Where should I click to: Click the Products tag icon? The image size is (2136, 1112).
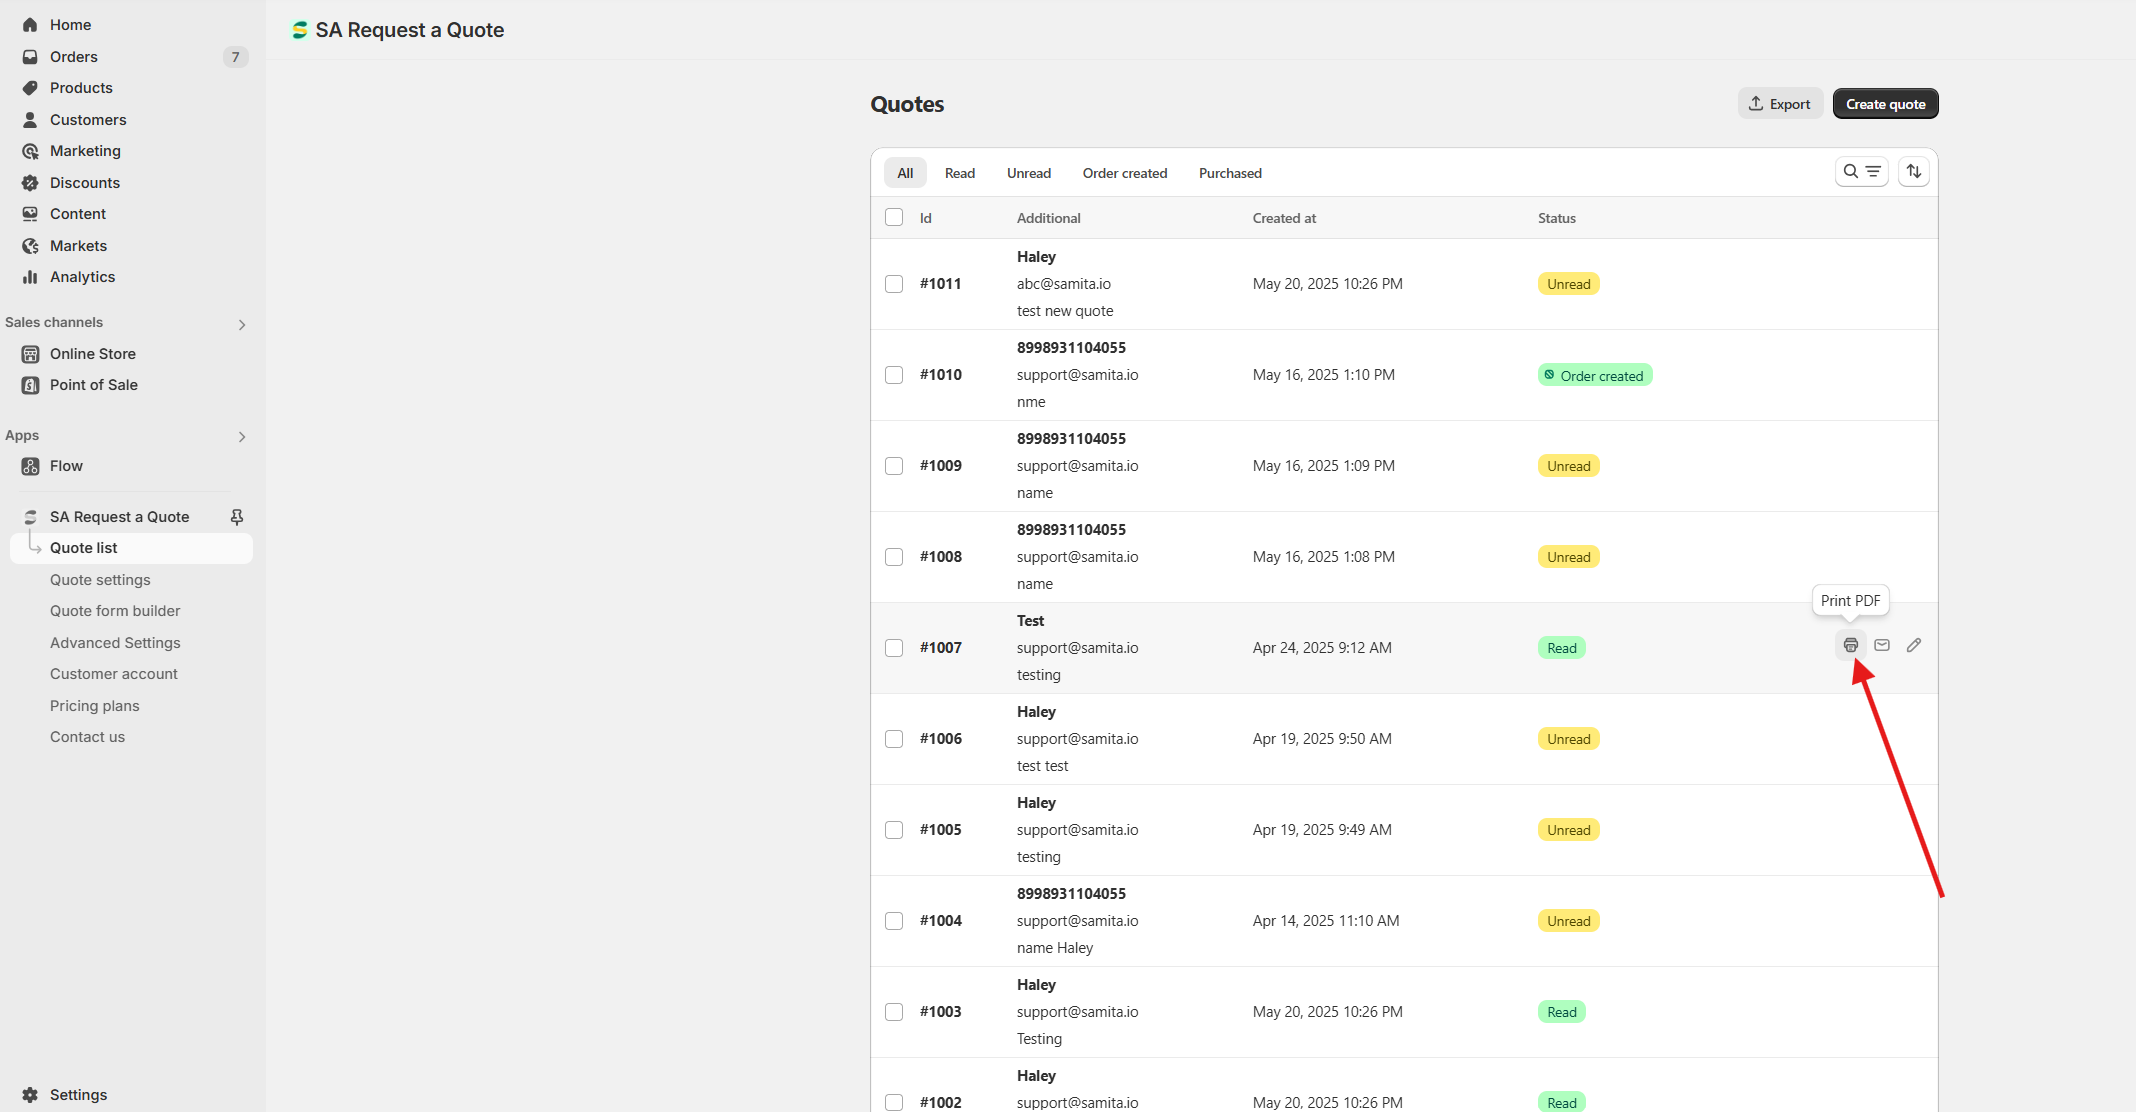pyautogui.click(x=30, y=88)
